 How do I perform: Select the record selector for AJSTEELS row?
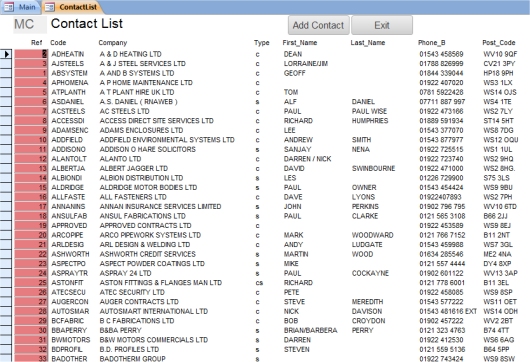[x=6, y=64]
